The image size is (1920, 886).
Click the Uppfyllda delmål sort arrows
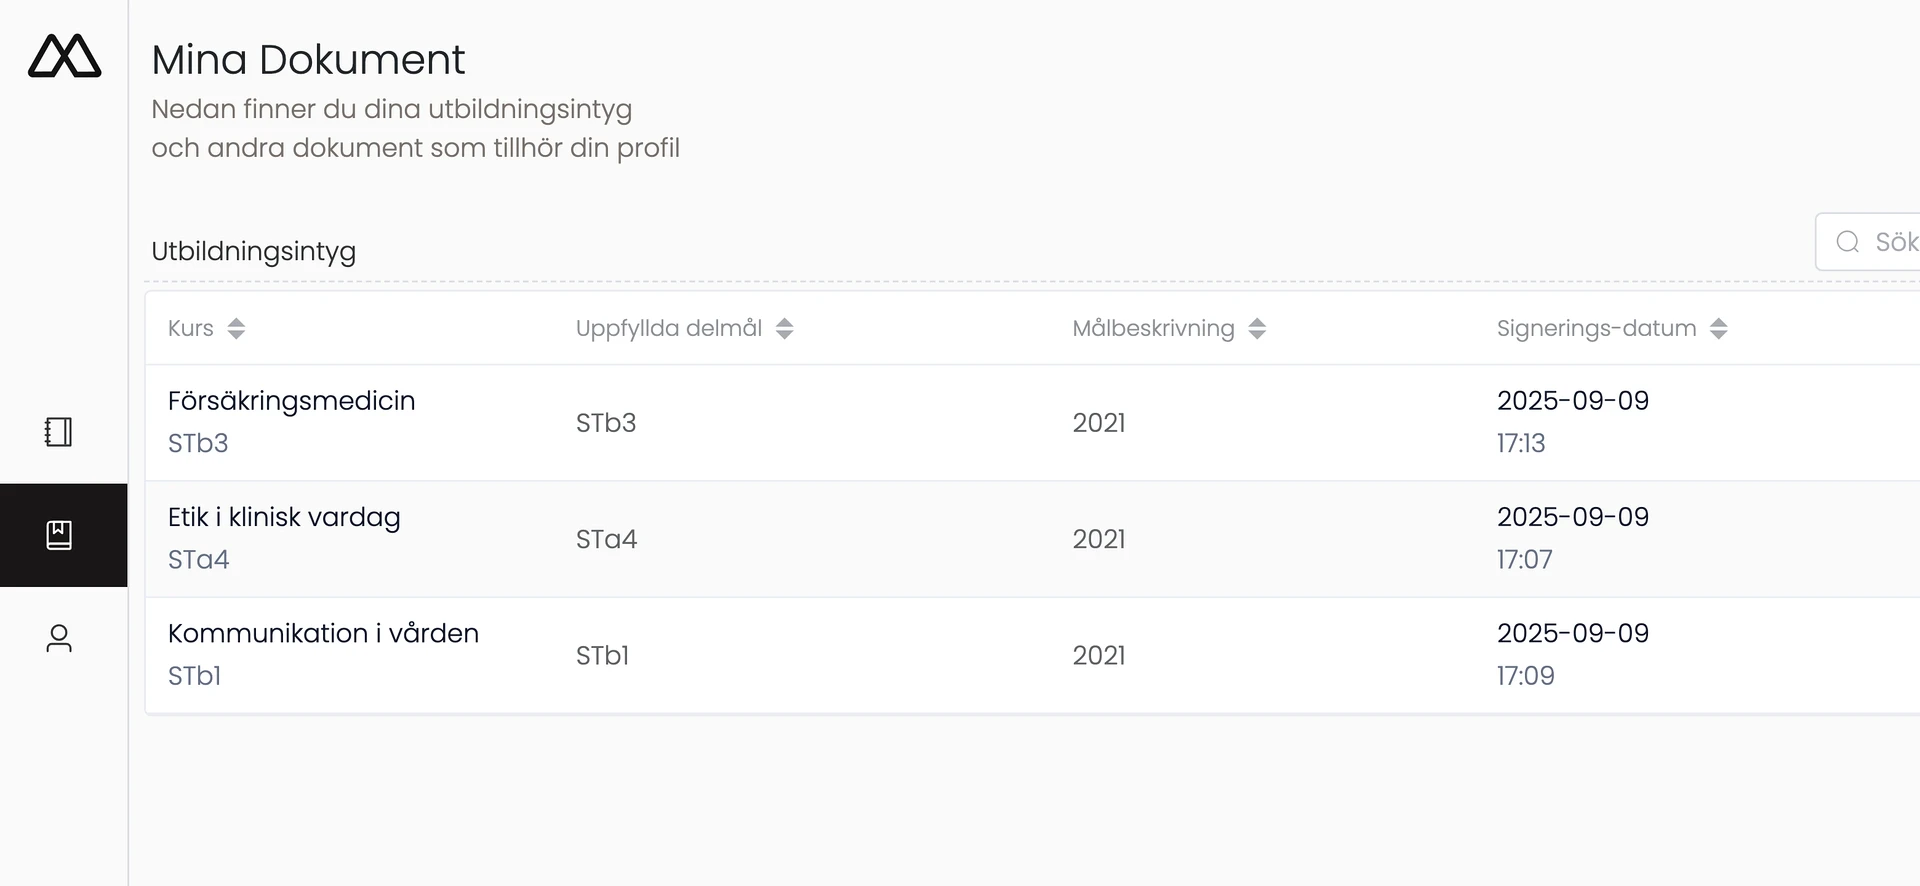pyautogui.click(x=785, y=328)
